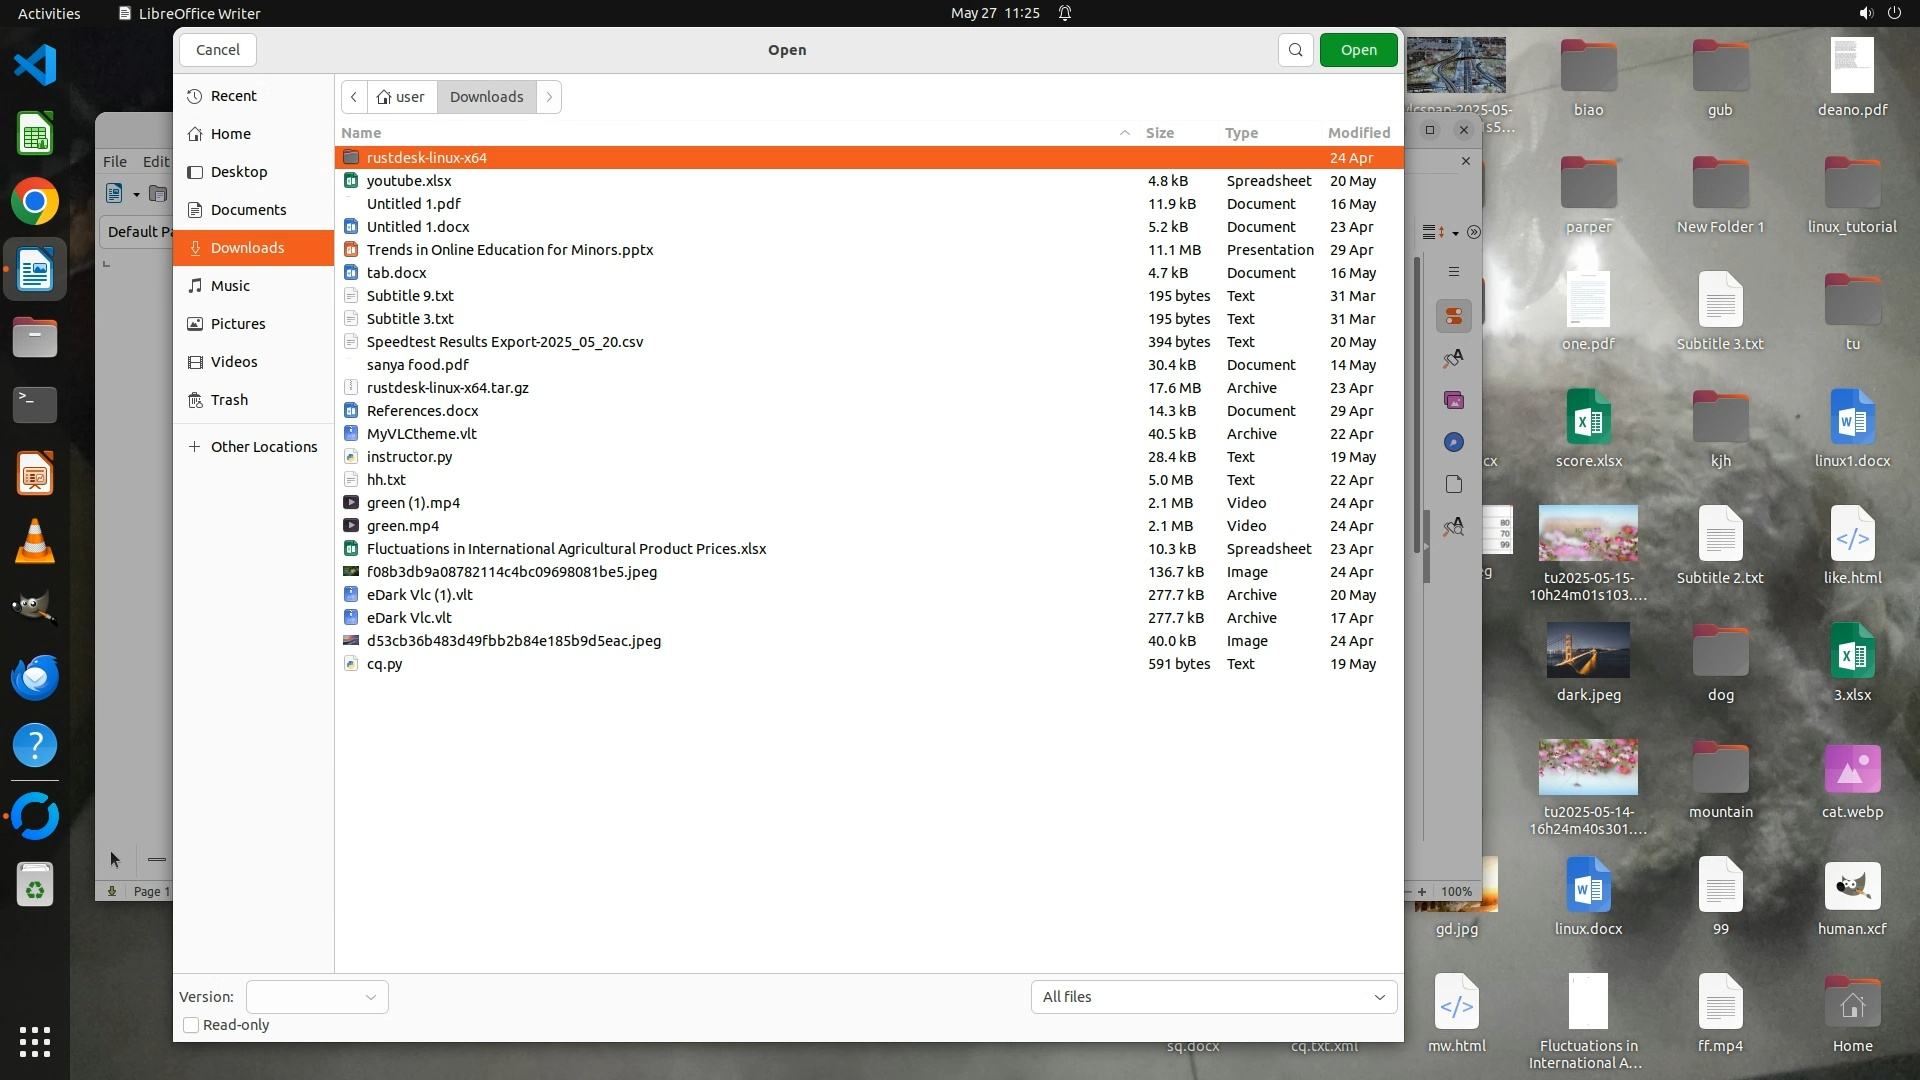The image size is (1920, 1080).
Task: Sort files by the Name column header
Action: tap(361, 133)
